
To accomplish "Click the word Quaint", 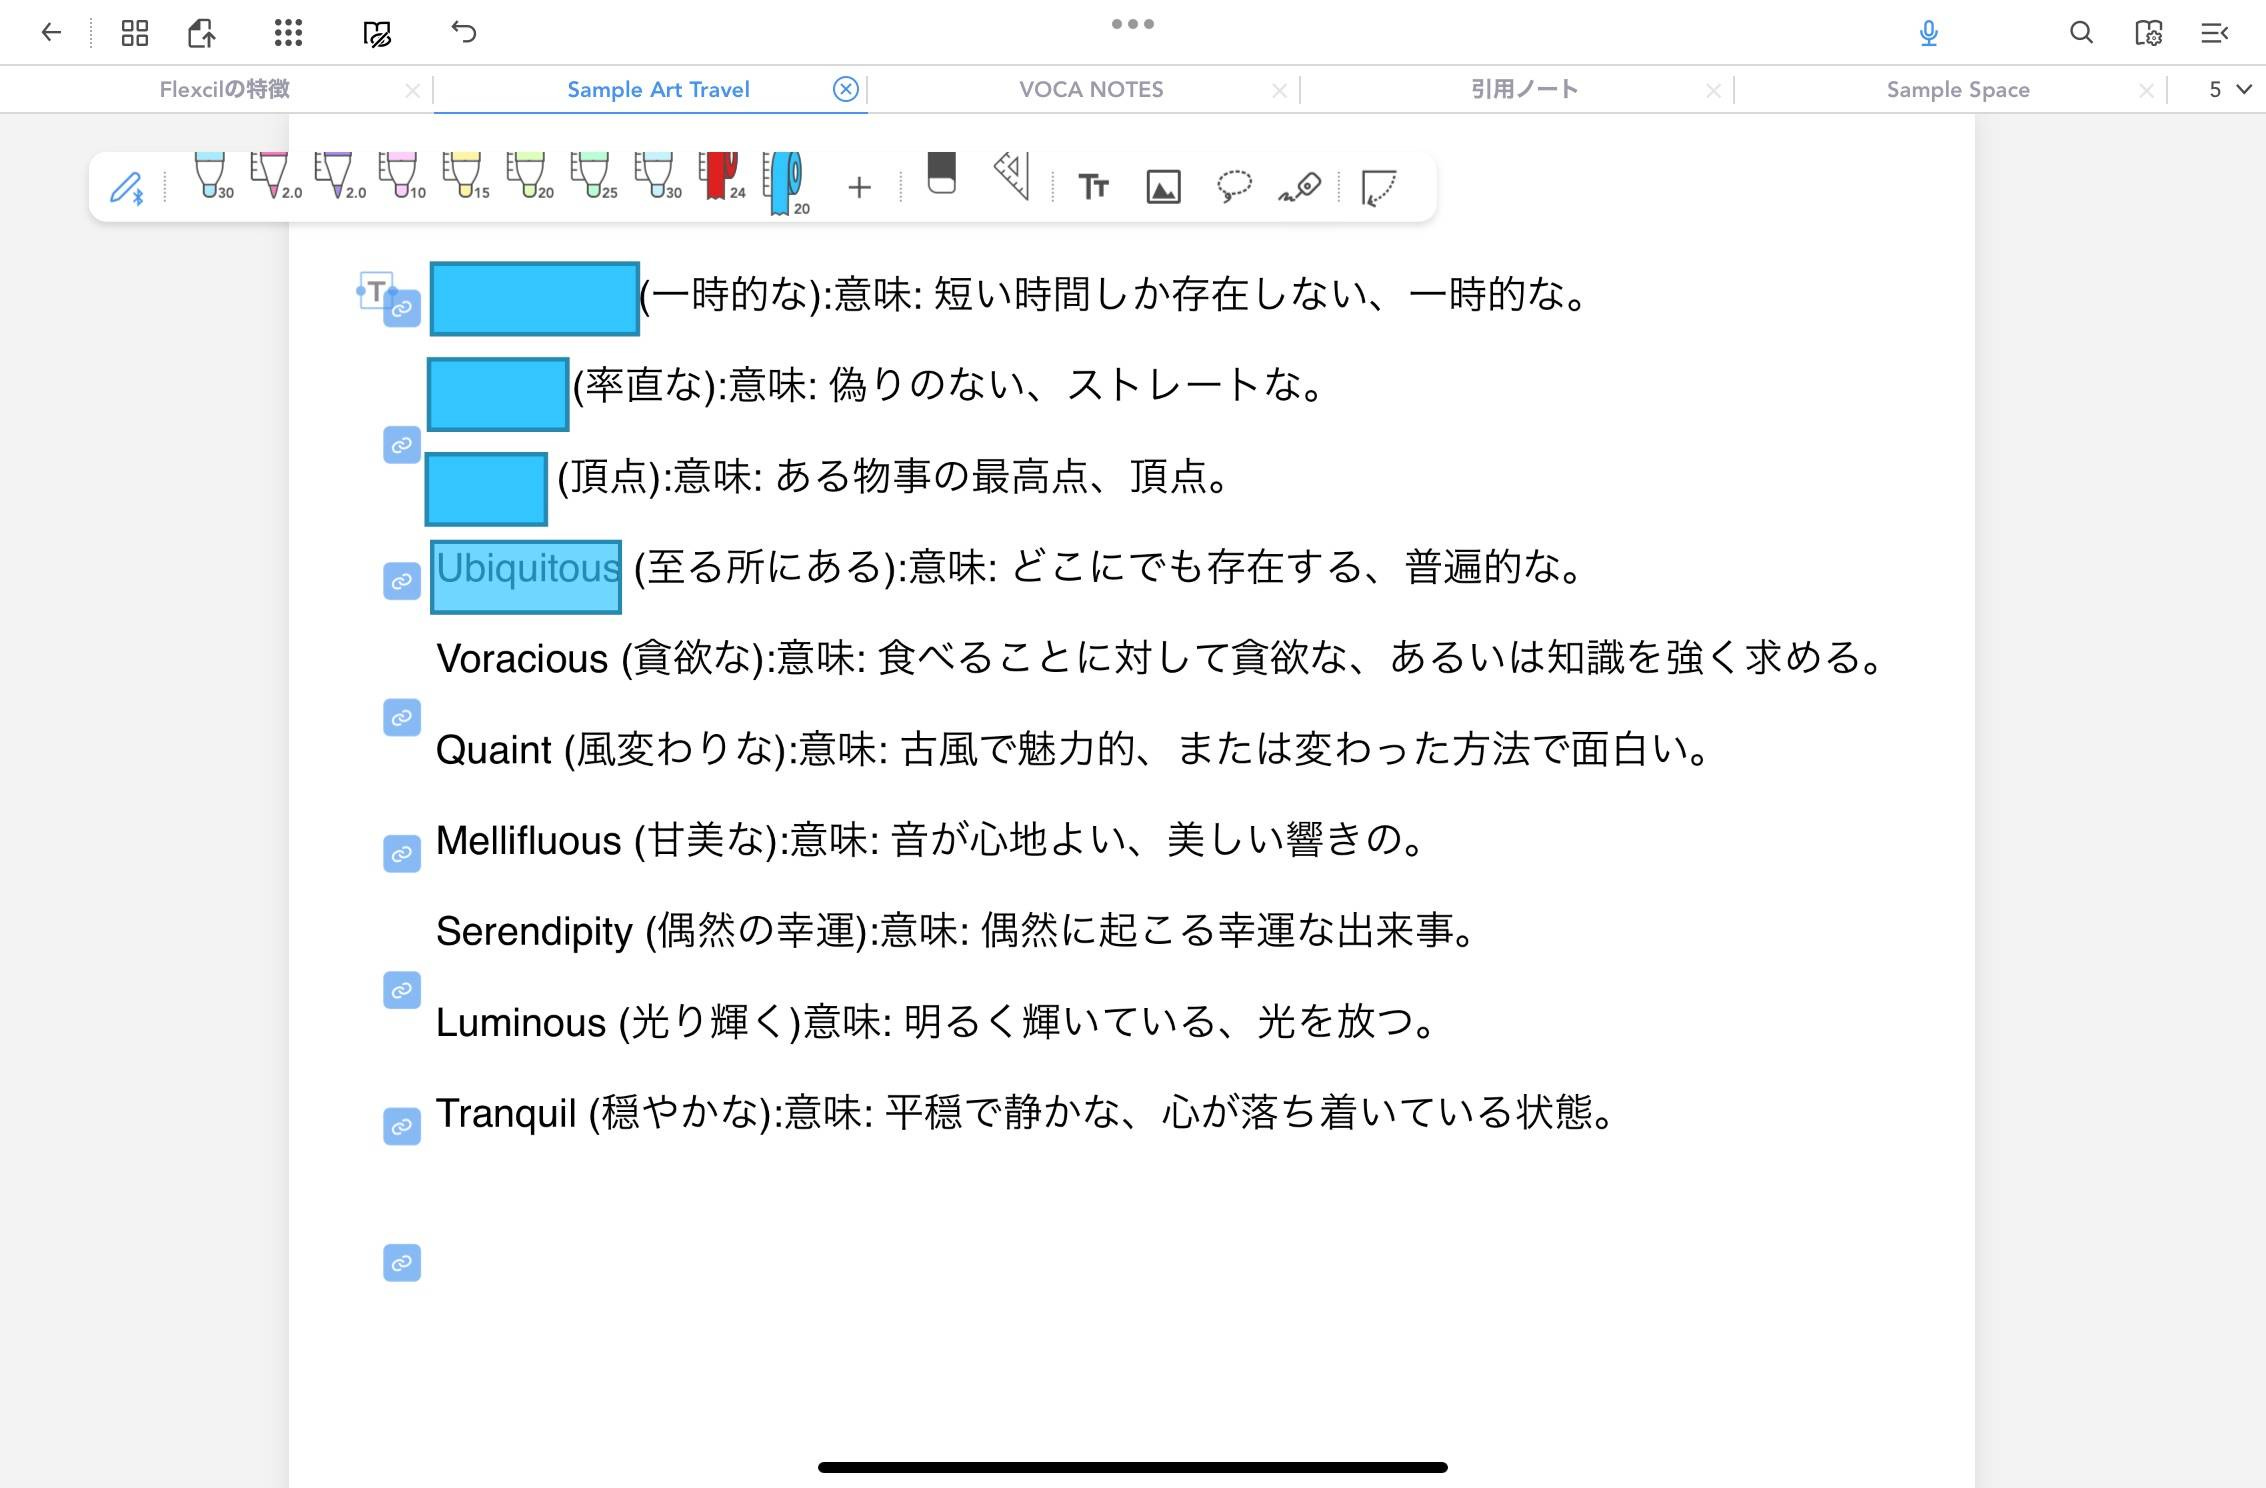I will [x=493, y=750].
